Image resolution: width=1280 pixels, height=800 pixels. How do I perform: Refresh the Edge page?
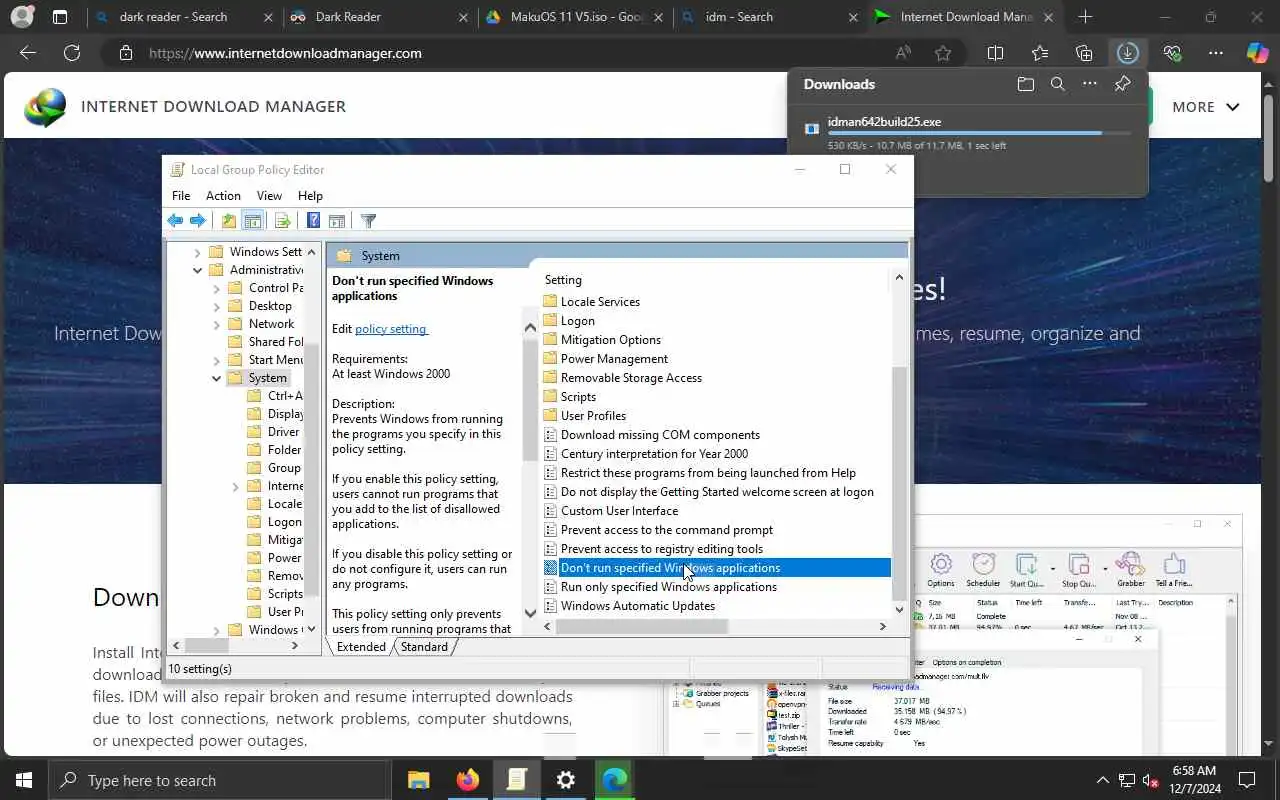tap(72, 53)
